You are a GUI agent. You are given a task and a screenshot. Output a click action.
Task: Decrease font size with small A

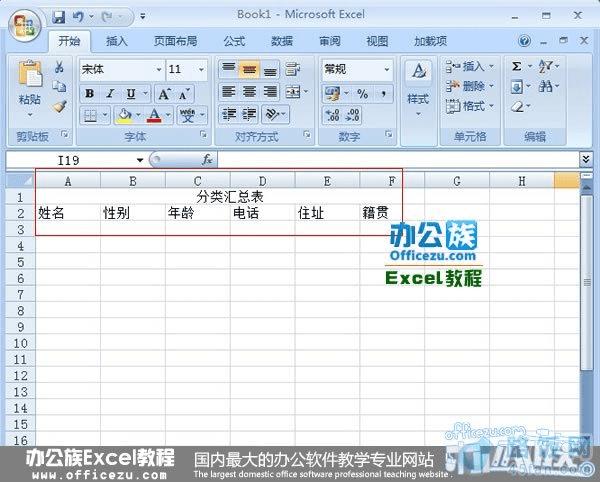[184, 94]
